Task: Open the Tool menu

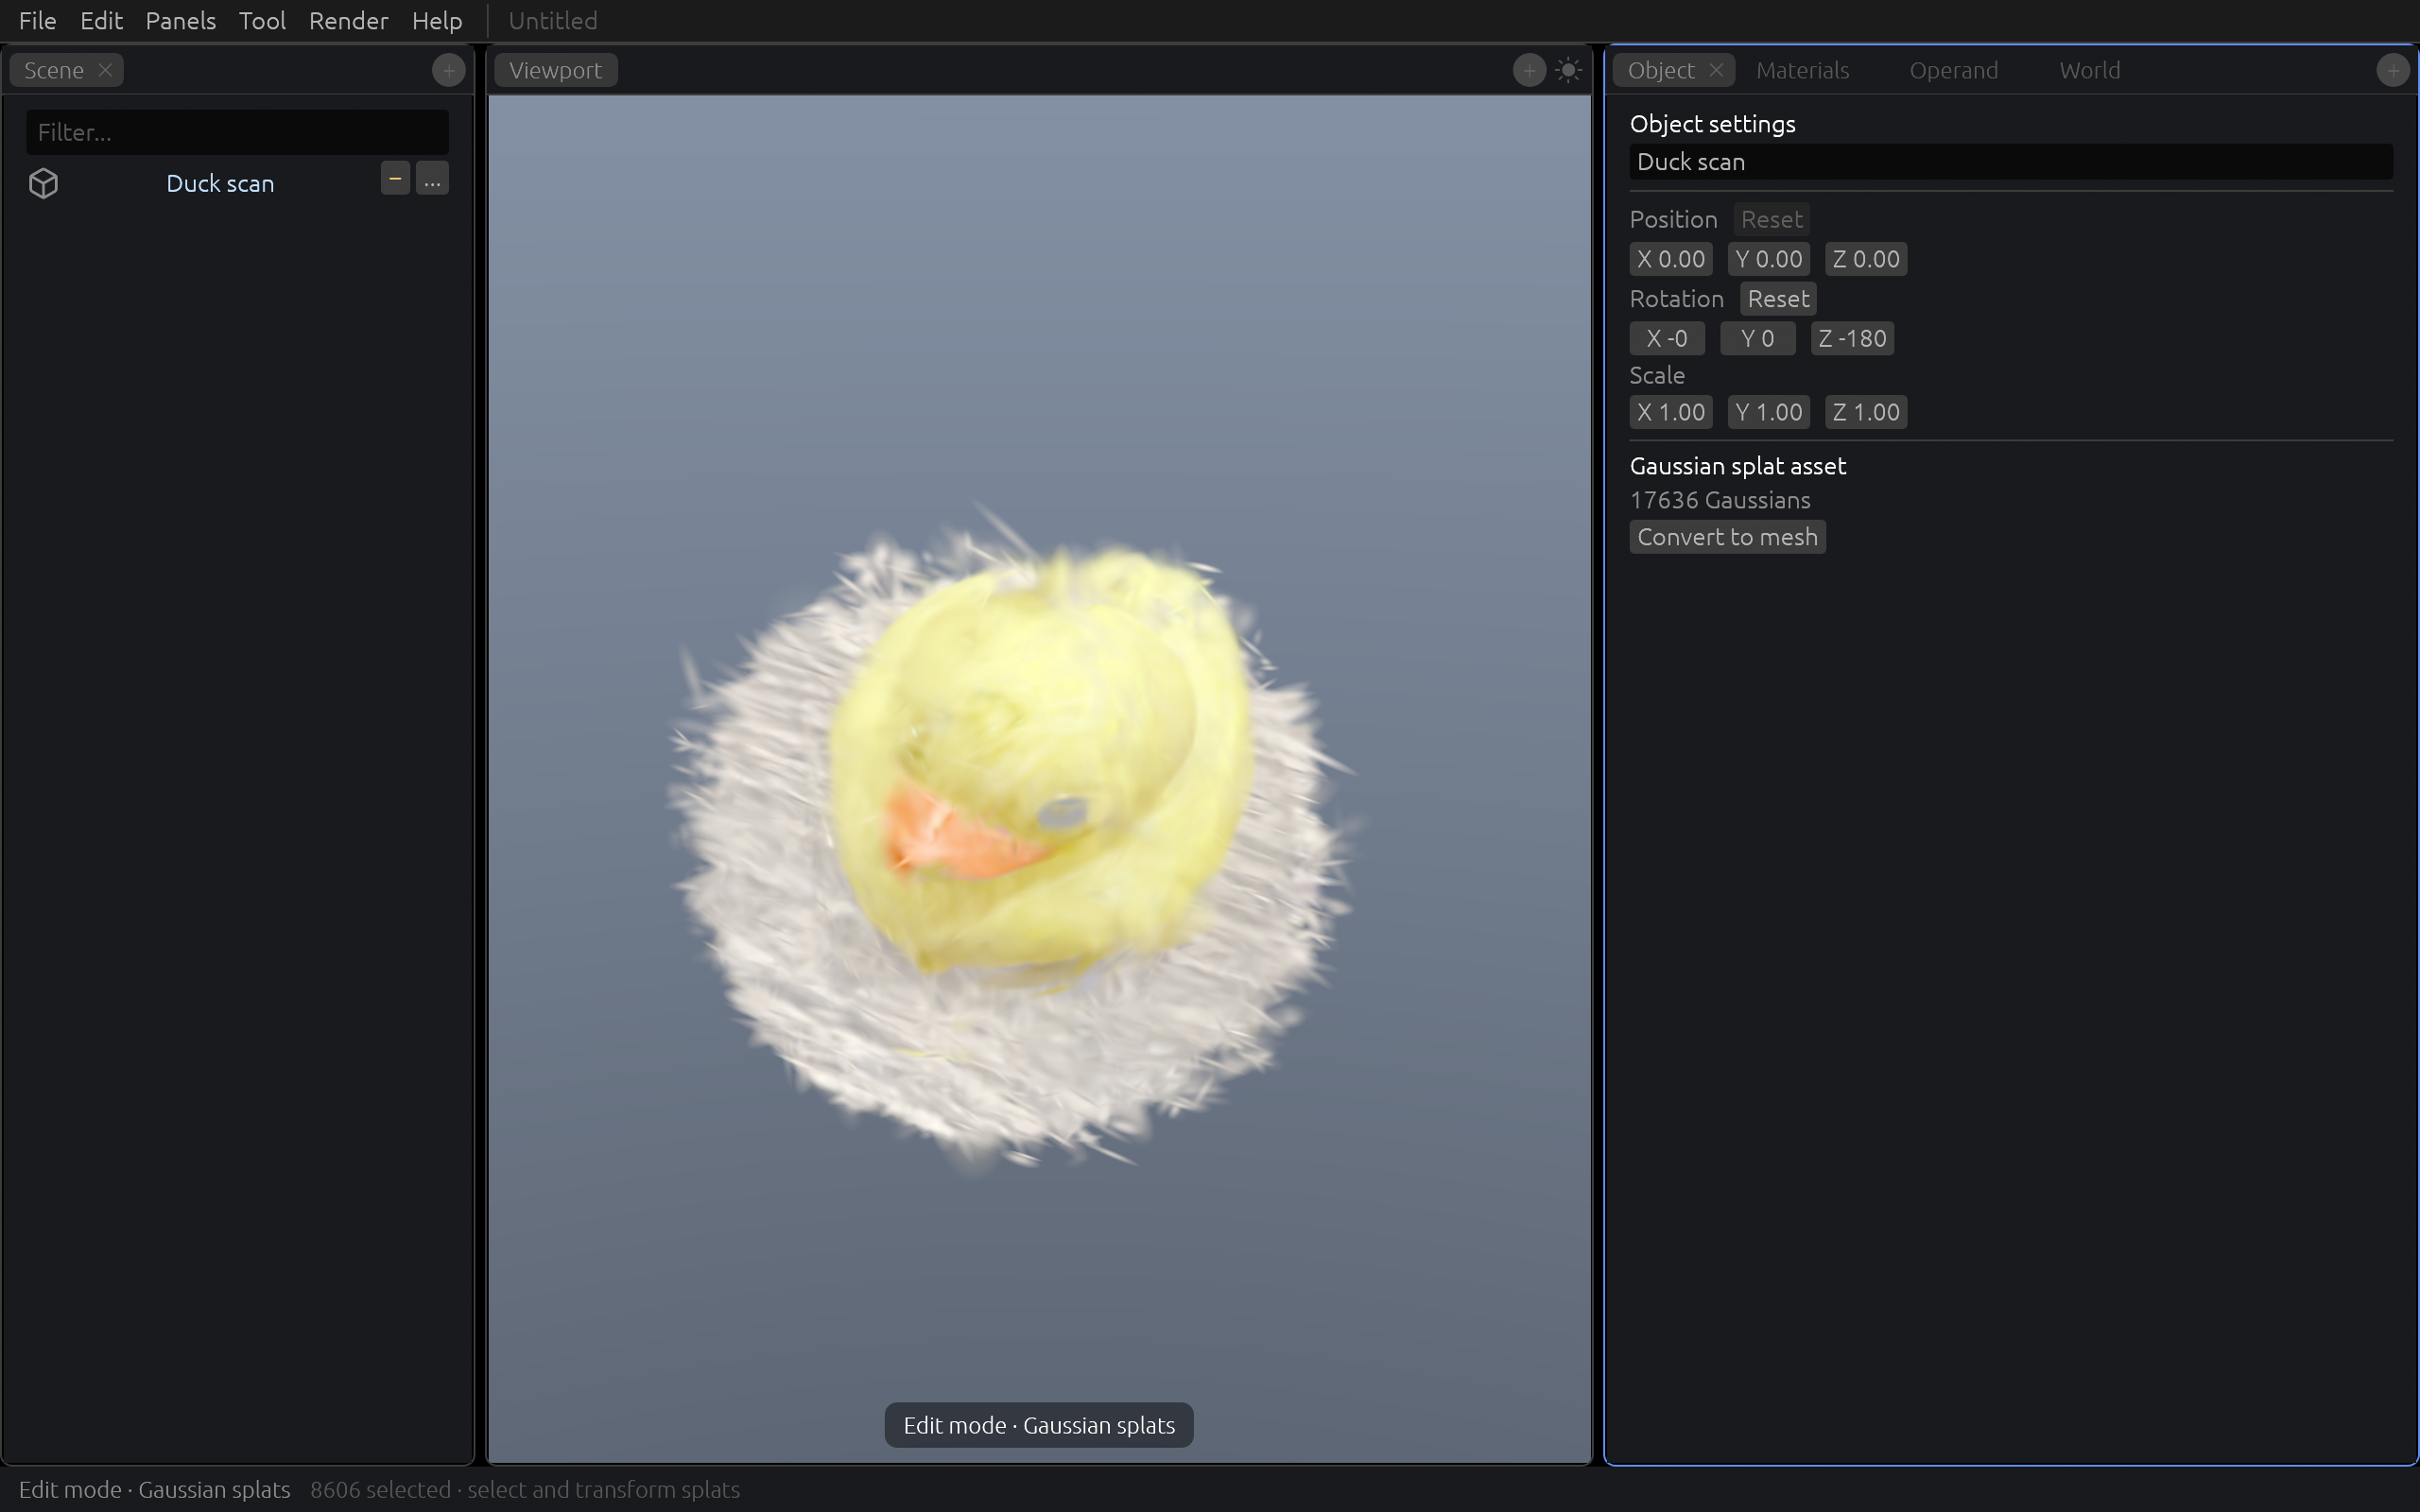Action: [x=262, y=21]
